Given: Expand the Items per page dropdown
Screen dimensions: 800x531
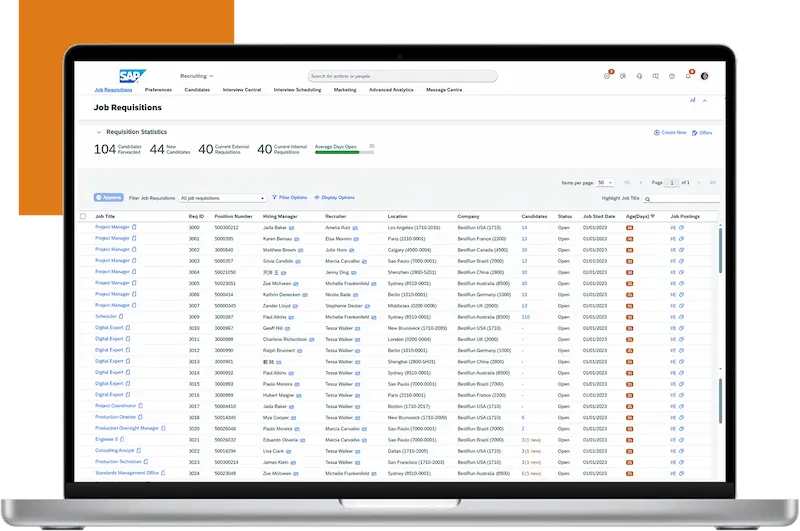Looking at the screenshot, I should click(x=605, y=183).
